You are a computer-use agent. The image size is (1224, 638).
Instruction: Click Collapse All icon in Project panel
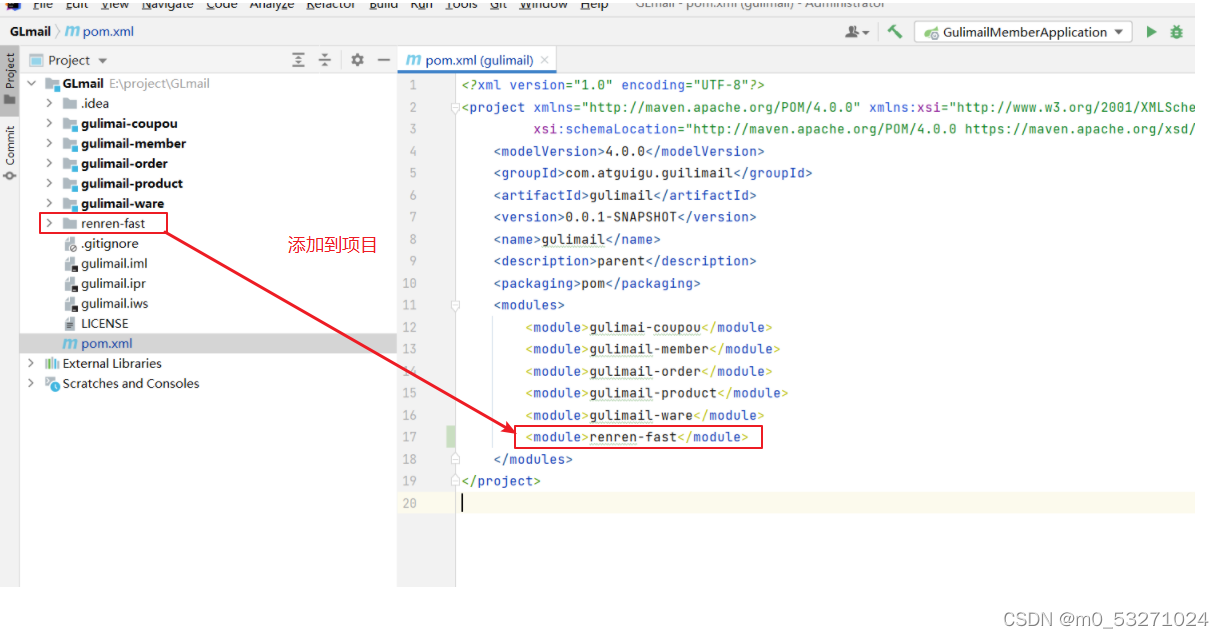(324, 60)
